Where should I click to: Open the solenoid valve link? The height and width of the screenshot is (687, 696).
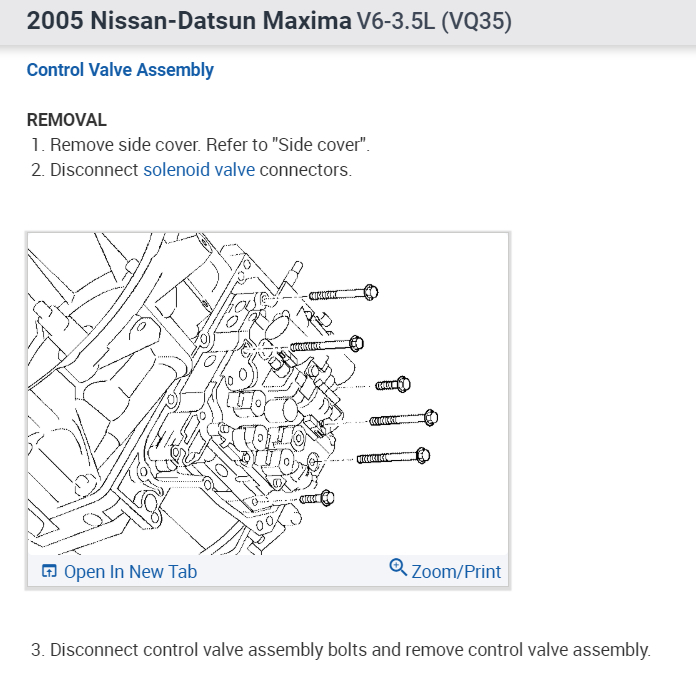(x=198, y=170)
